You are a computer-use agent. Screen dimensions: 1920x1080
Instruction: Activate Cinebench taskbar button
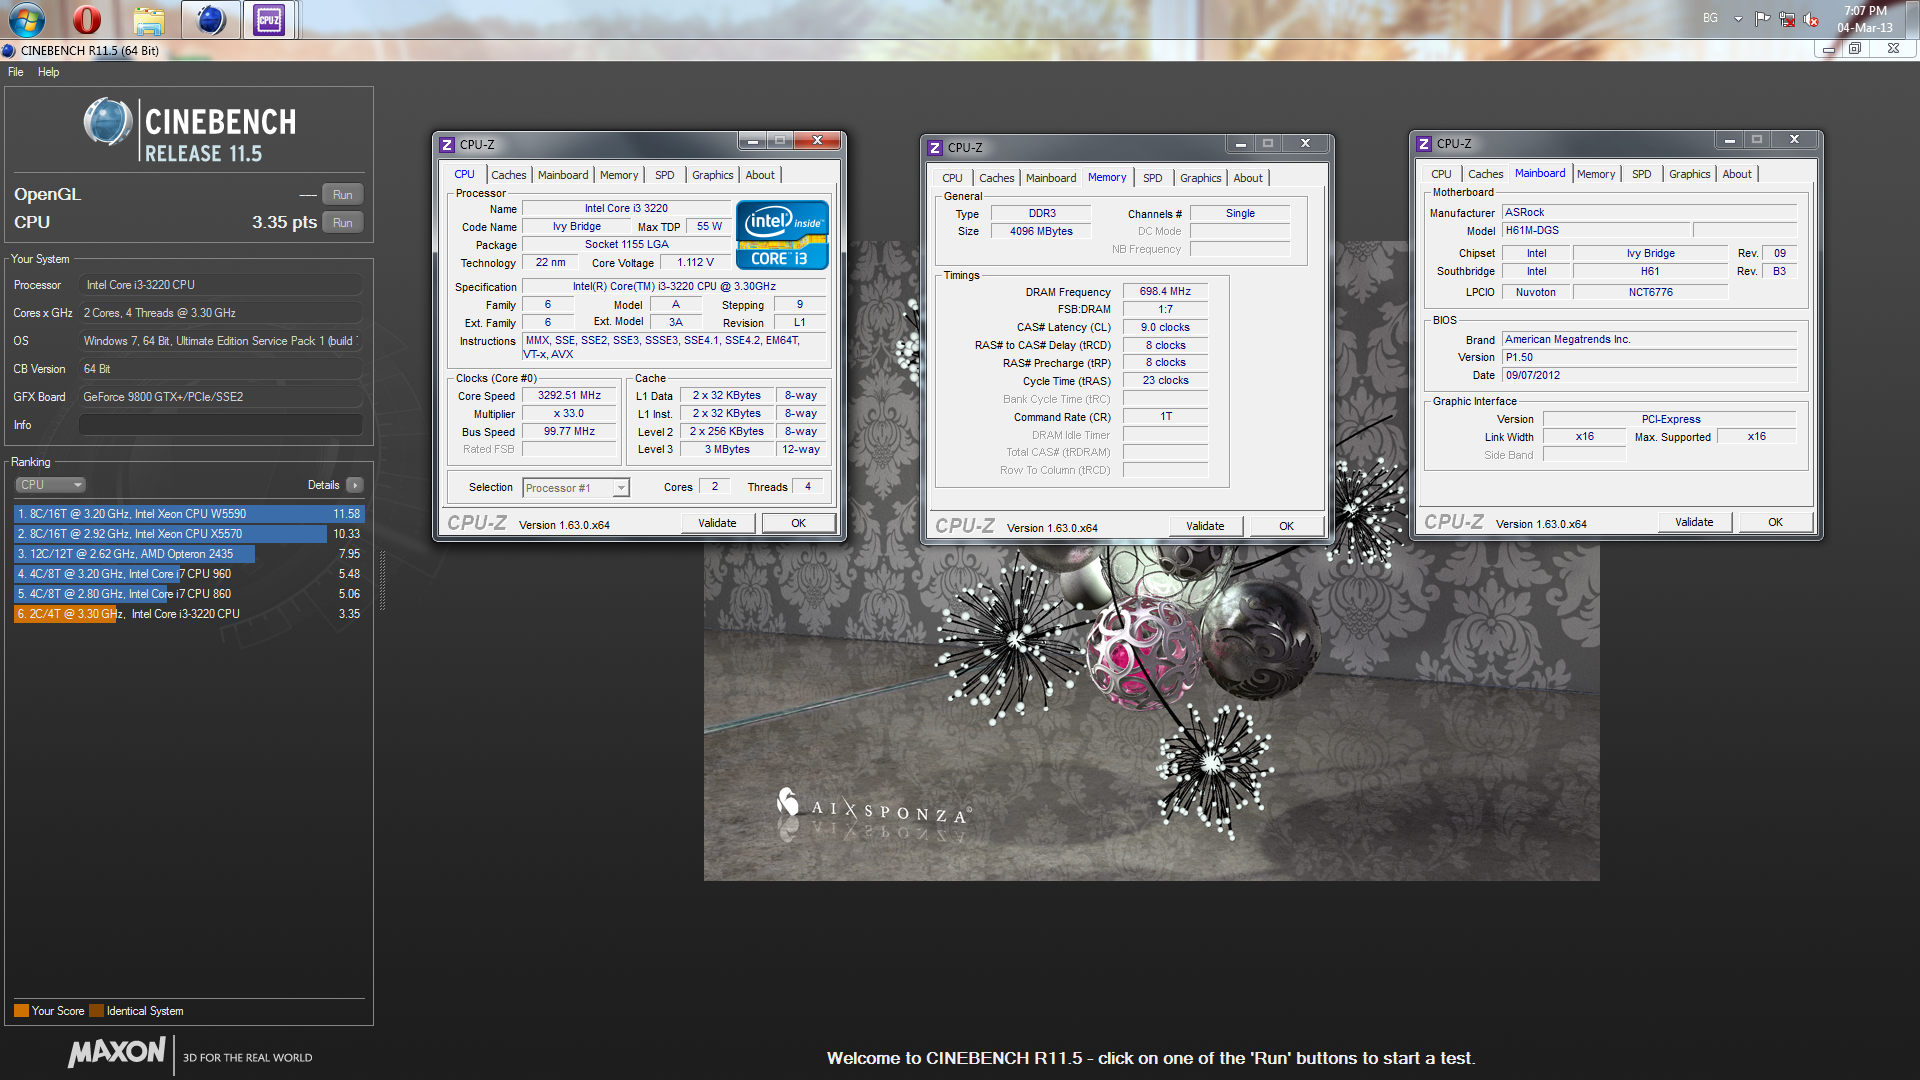[210, 19]
